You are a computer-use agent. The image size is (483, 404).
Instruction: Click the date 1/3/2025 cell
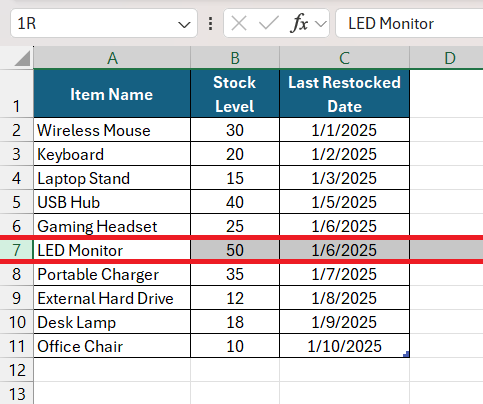point(344,178)
